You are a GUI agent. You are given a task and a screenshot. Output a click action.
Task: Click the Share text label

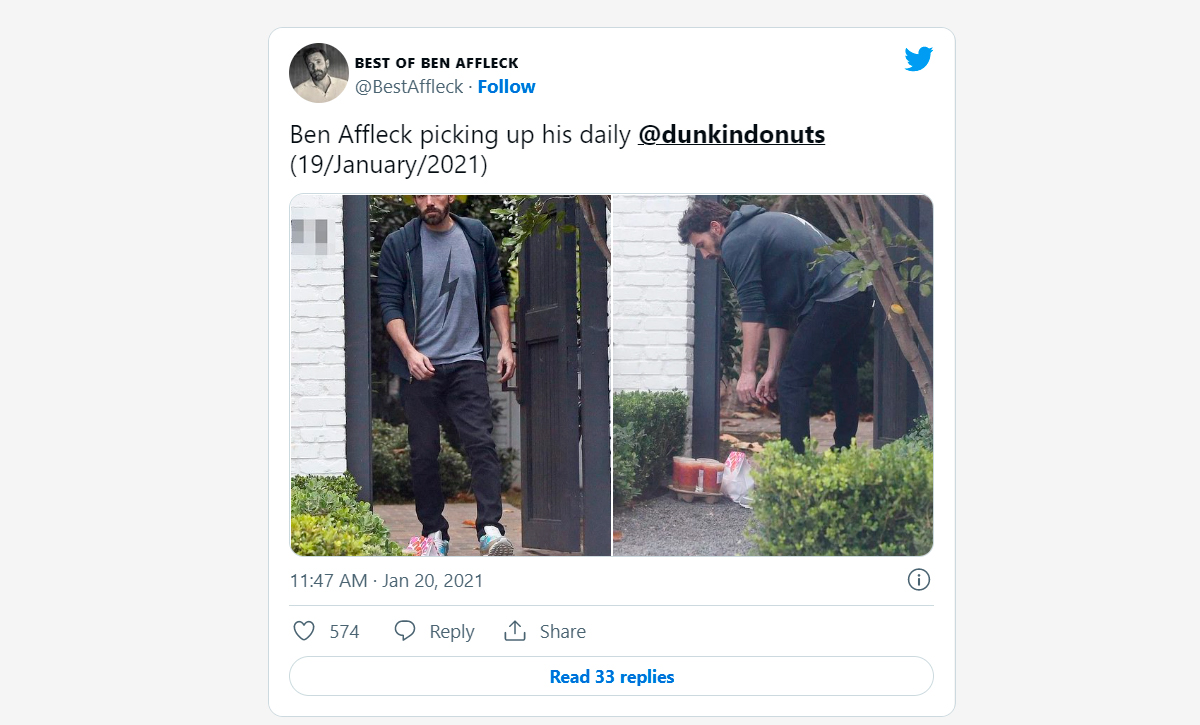point(562,632)
